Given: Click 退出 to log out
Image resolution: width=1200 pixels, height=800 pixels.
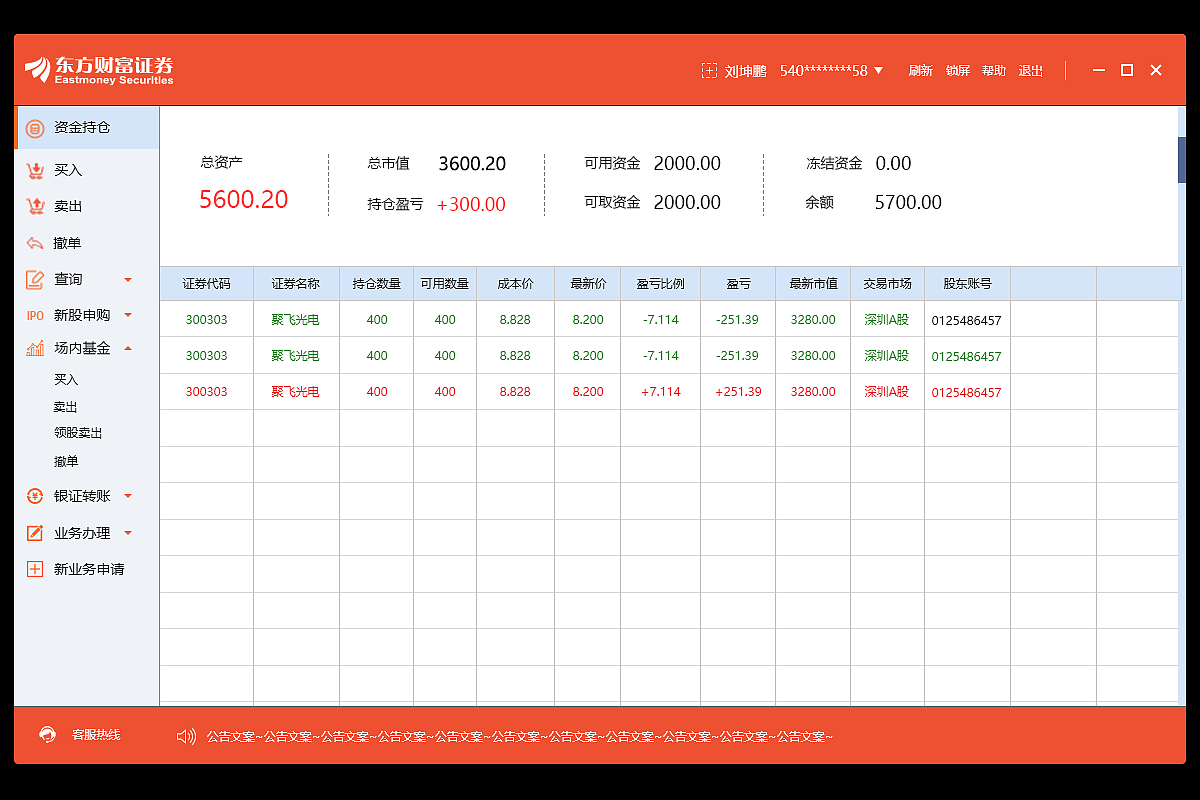Looking at the screenshot, I should tap(1031, 70).
